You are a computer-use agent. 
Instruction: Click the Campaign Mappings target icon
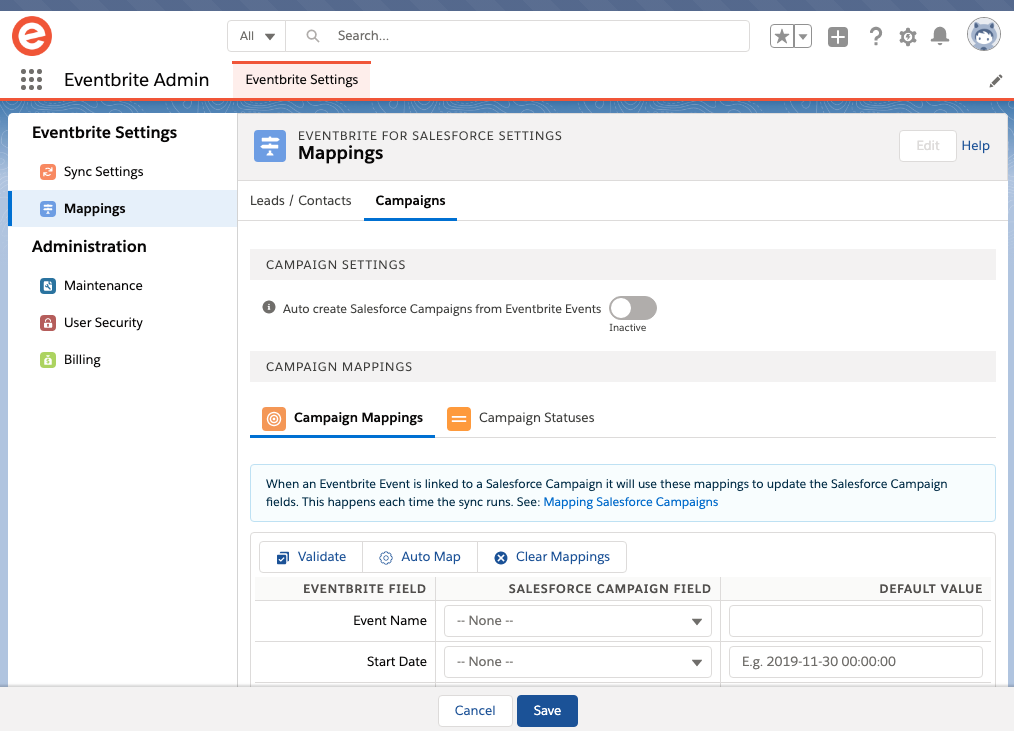(x=274, y=419)
